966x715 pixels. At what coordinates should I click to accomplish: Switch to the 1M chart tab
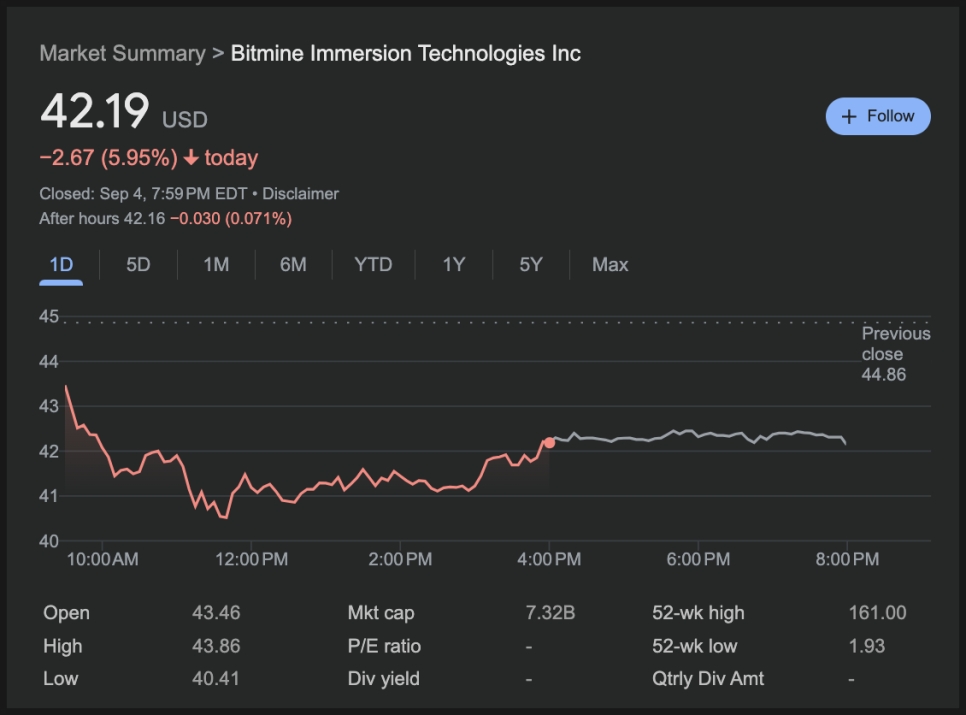click(x=216, y=265)
